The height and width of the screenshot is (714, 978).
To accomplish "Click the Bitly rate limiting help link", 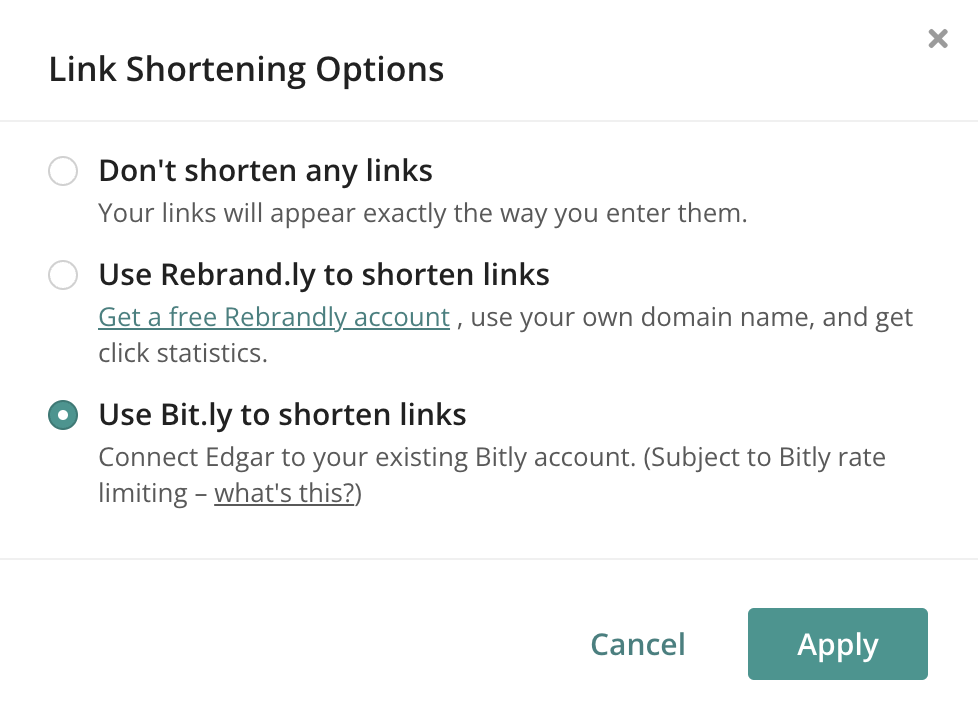I will [283, 492].
